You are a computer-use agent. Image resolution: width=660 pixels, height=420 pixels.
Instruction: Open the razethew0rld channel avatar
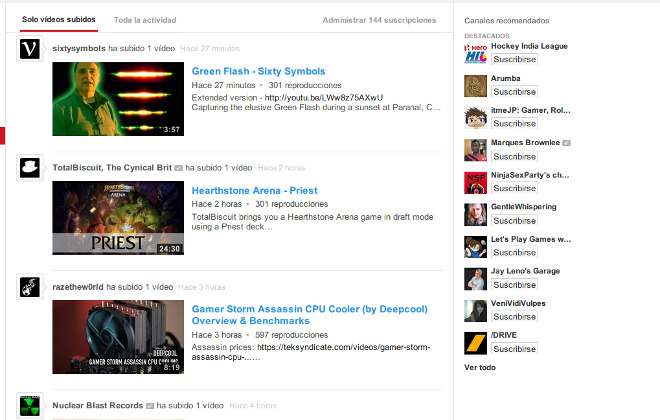point(30,287)
